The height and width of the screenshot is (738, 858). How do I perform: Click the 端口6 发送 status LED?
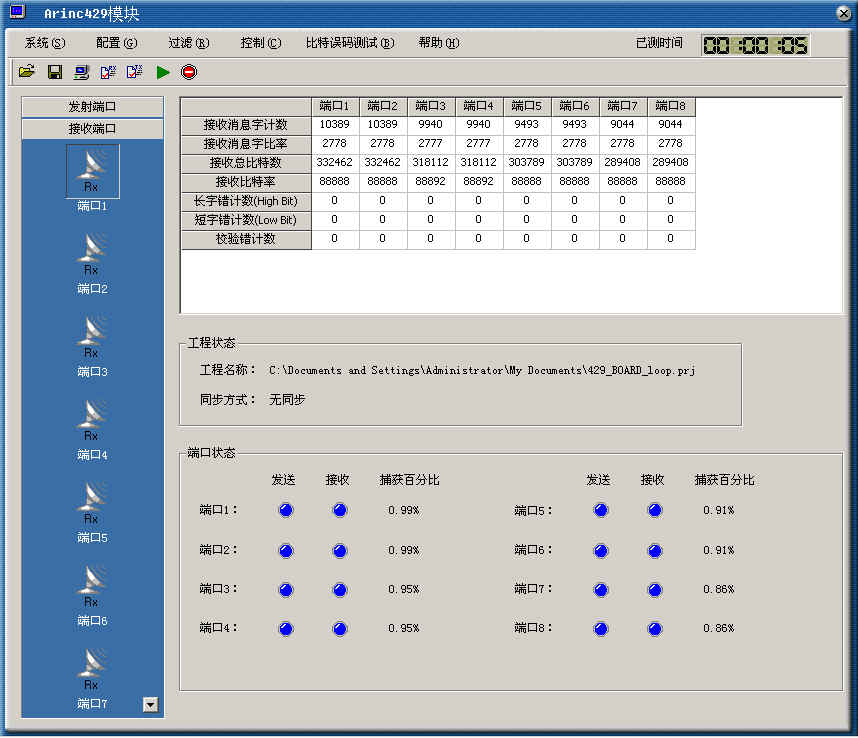pyautogui.click(x=601, y=550)
